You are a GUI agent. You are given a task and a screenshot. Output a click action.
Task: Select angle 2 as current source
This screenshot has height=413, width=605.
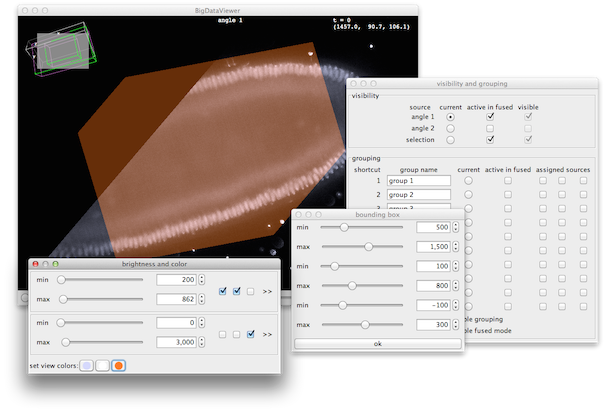pos(450,128)
